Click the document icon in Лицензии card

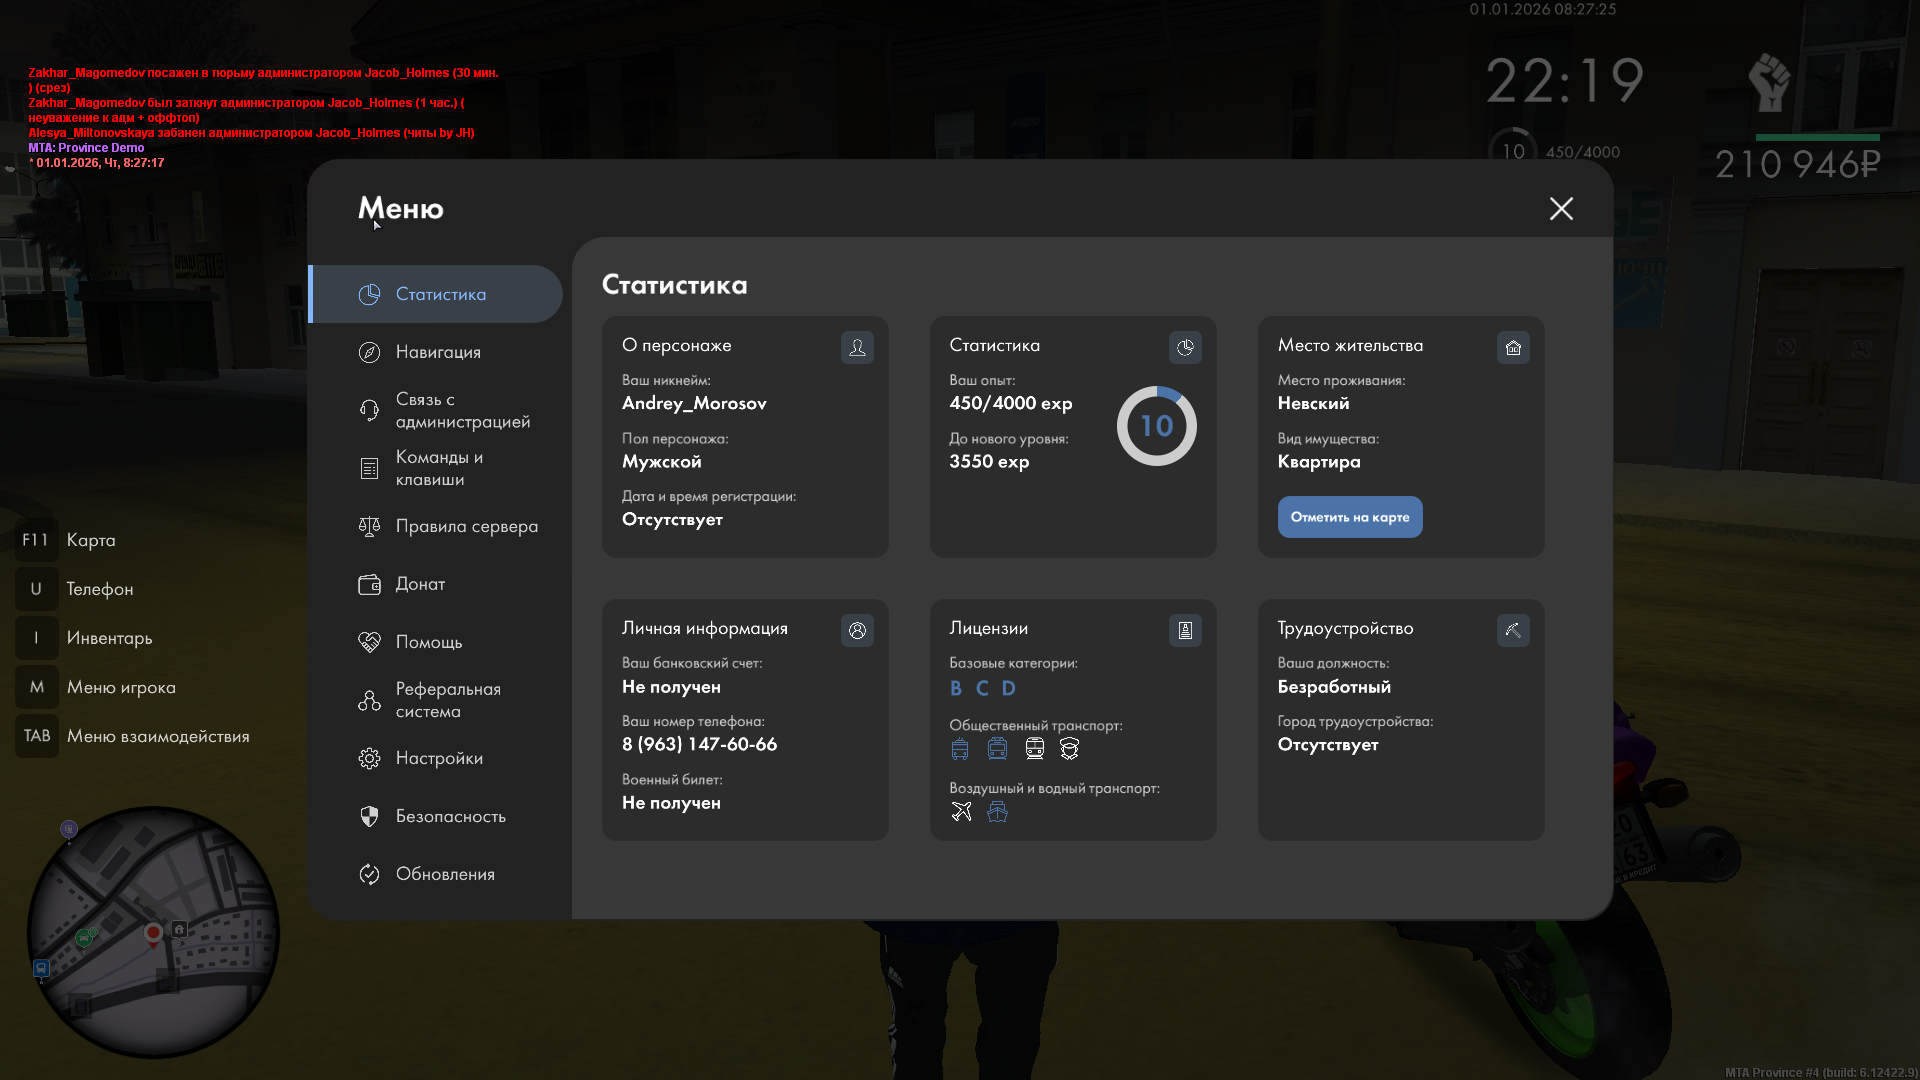coord(1185,630)
